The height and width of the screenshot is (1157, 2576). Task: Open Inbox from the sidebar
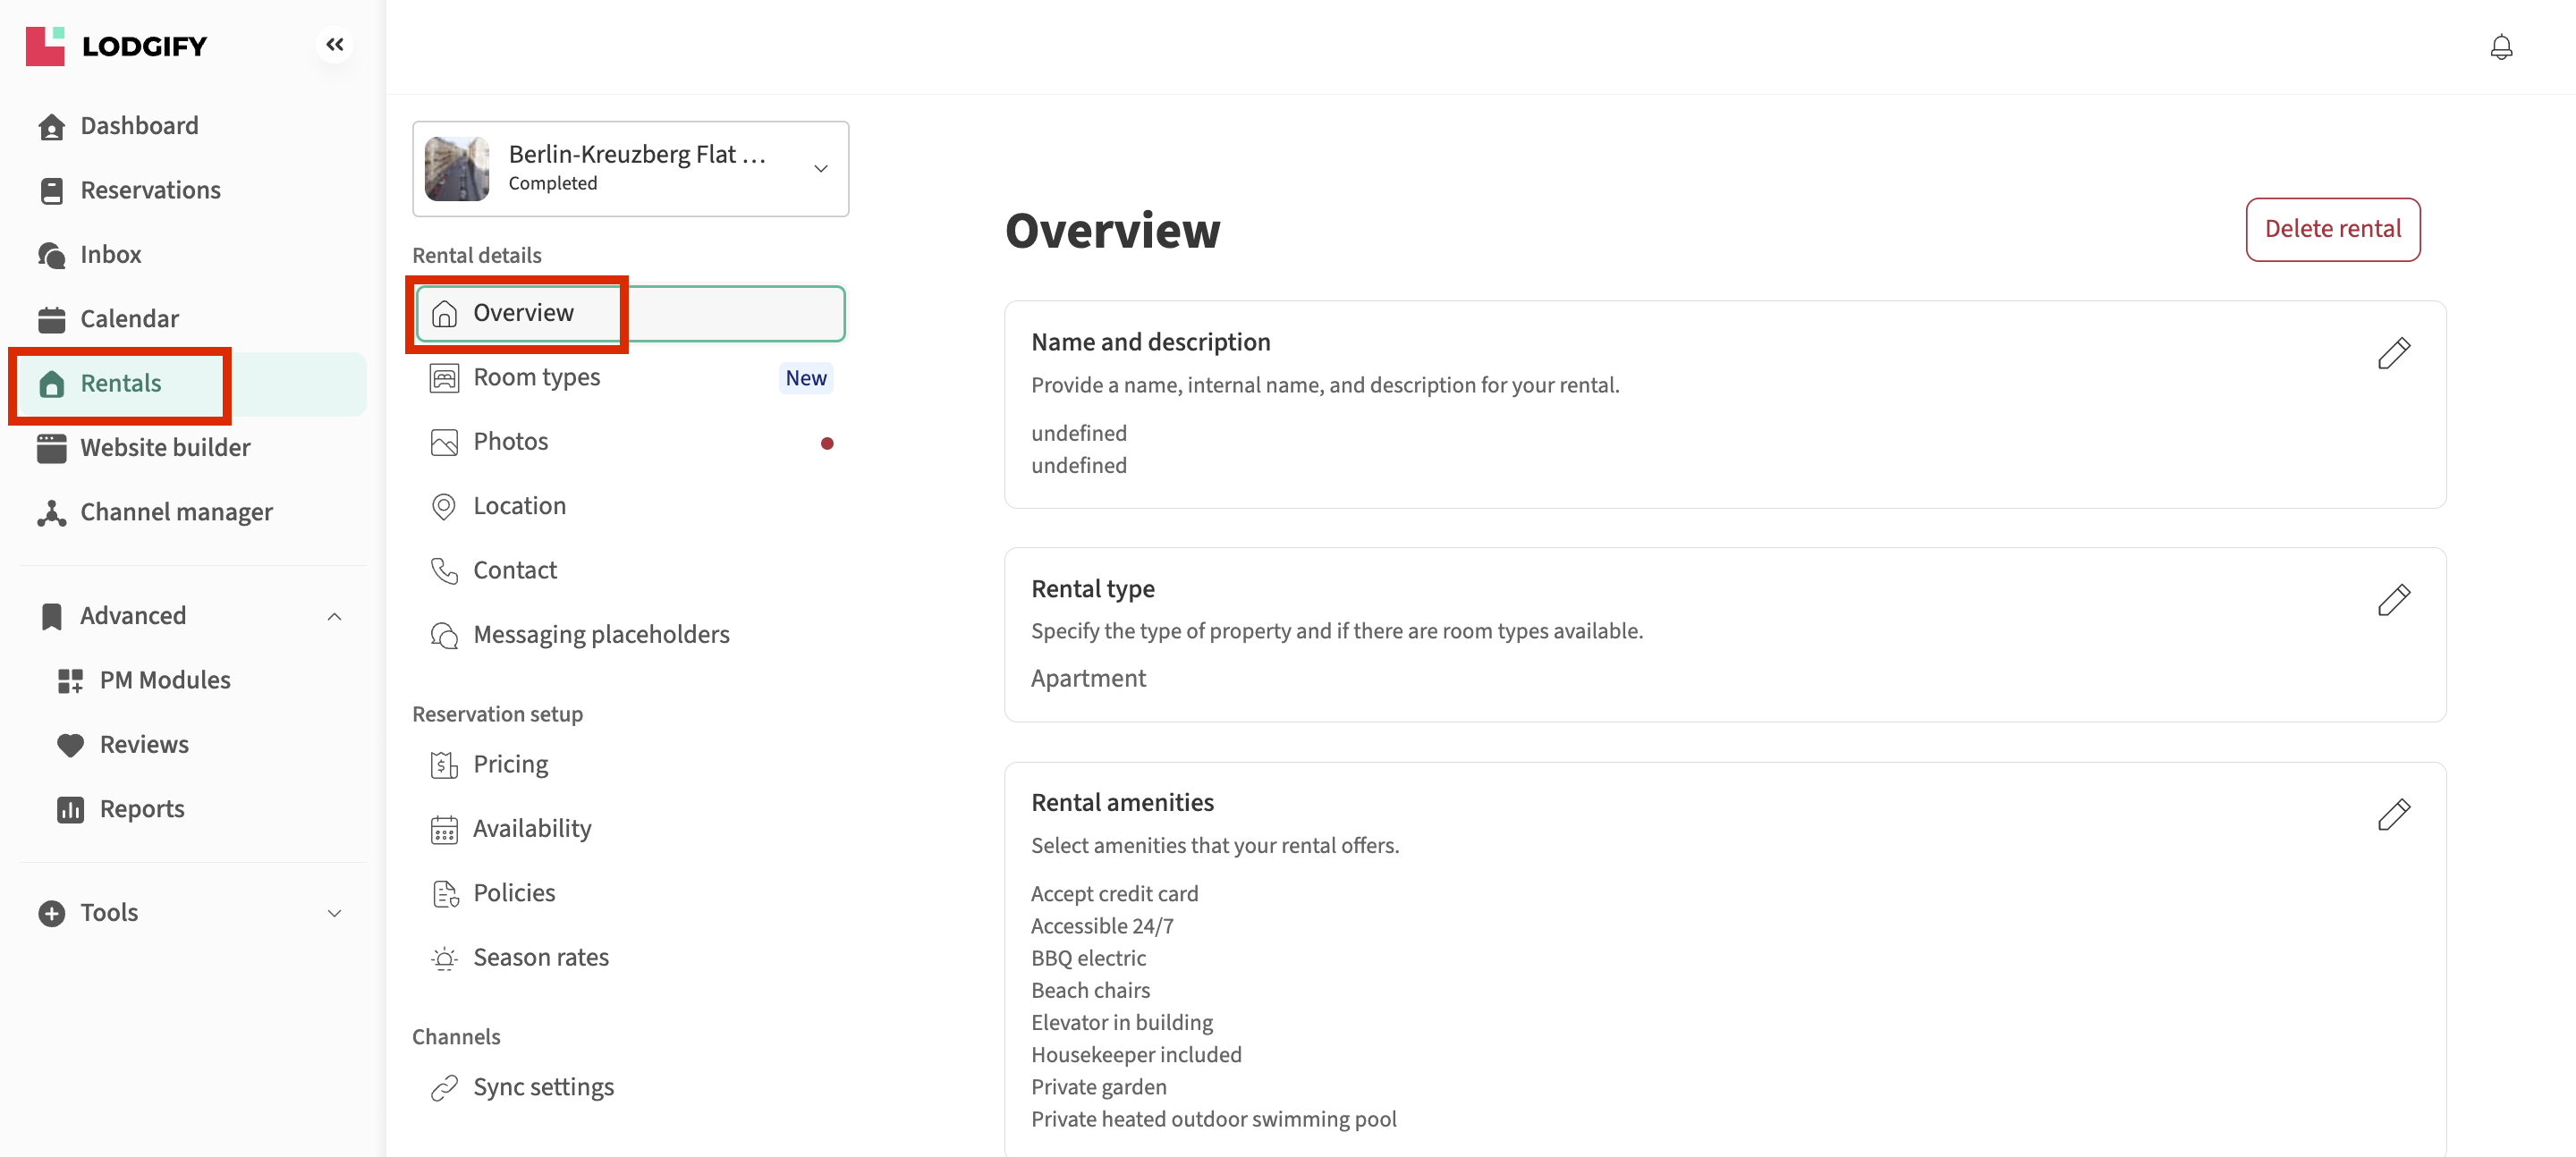[x=110, y=254]
